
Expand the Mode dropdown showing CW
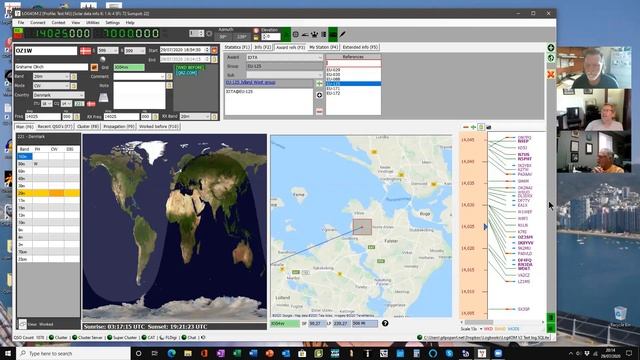(67, 86)
